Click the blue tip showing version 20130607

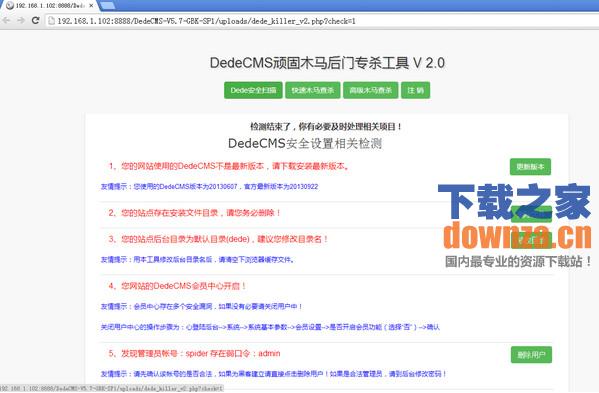[209, 187]
